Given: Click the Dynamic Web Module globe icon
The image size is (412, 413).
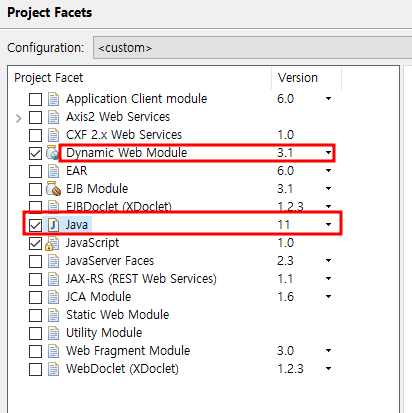Looking at the screenshot, I should pos(53,153).
